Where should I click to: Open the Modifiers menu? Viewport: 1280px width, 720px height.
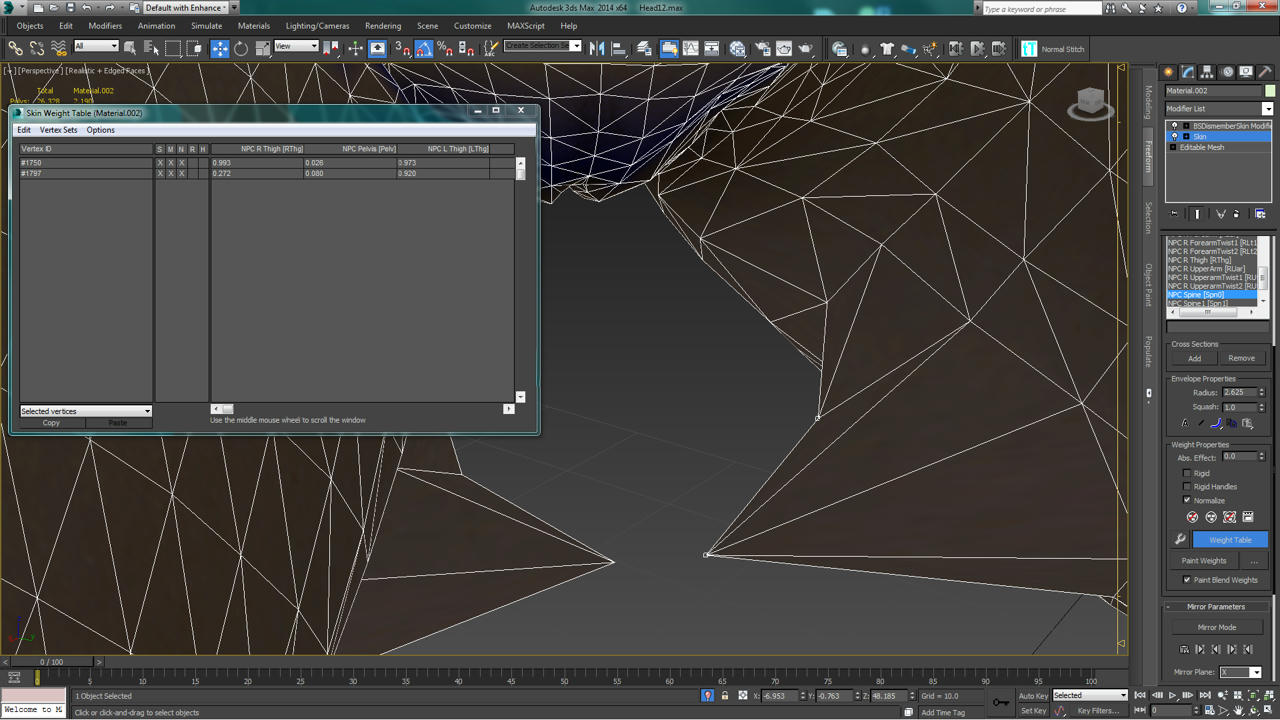(105, 26)
